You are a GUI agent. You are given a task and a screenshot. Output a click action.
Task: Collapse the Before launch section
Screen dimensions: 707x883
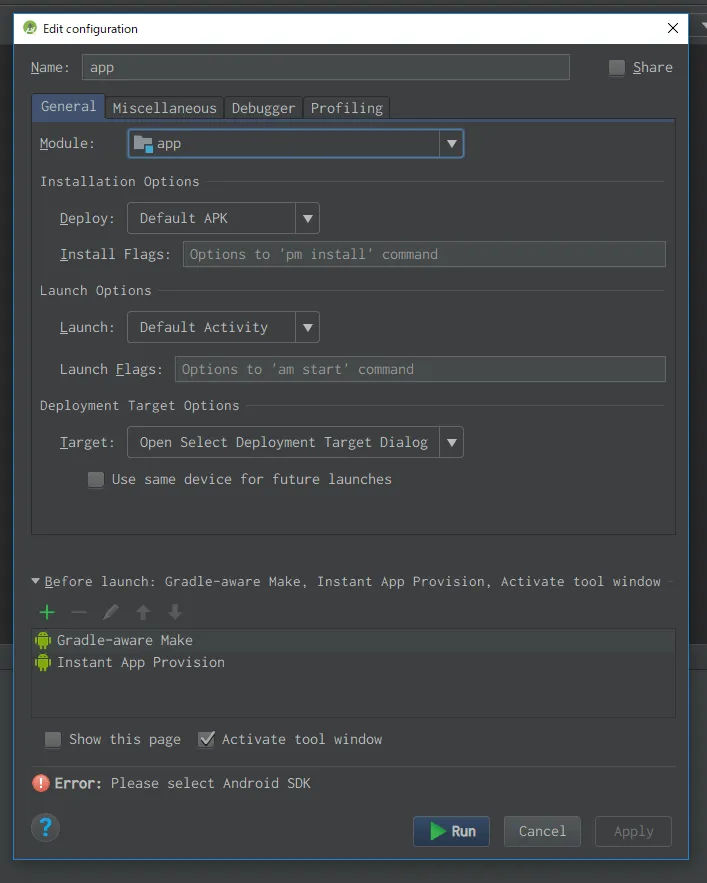tap(37, 581)
